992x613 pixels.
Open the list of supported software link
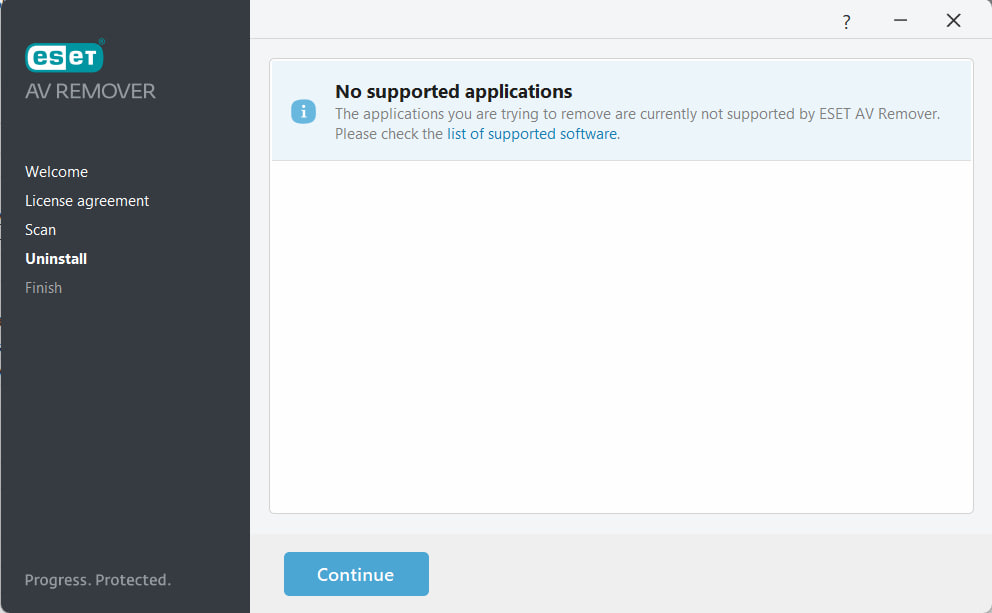[532, 134]
